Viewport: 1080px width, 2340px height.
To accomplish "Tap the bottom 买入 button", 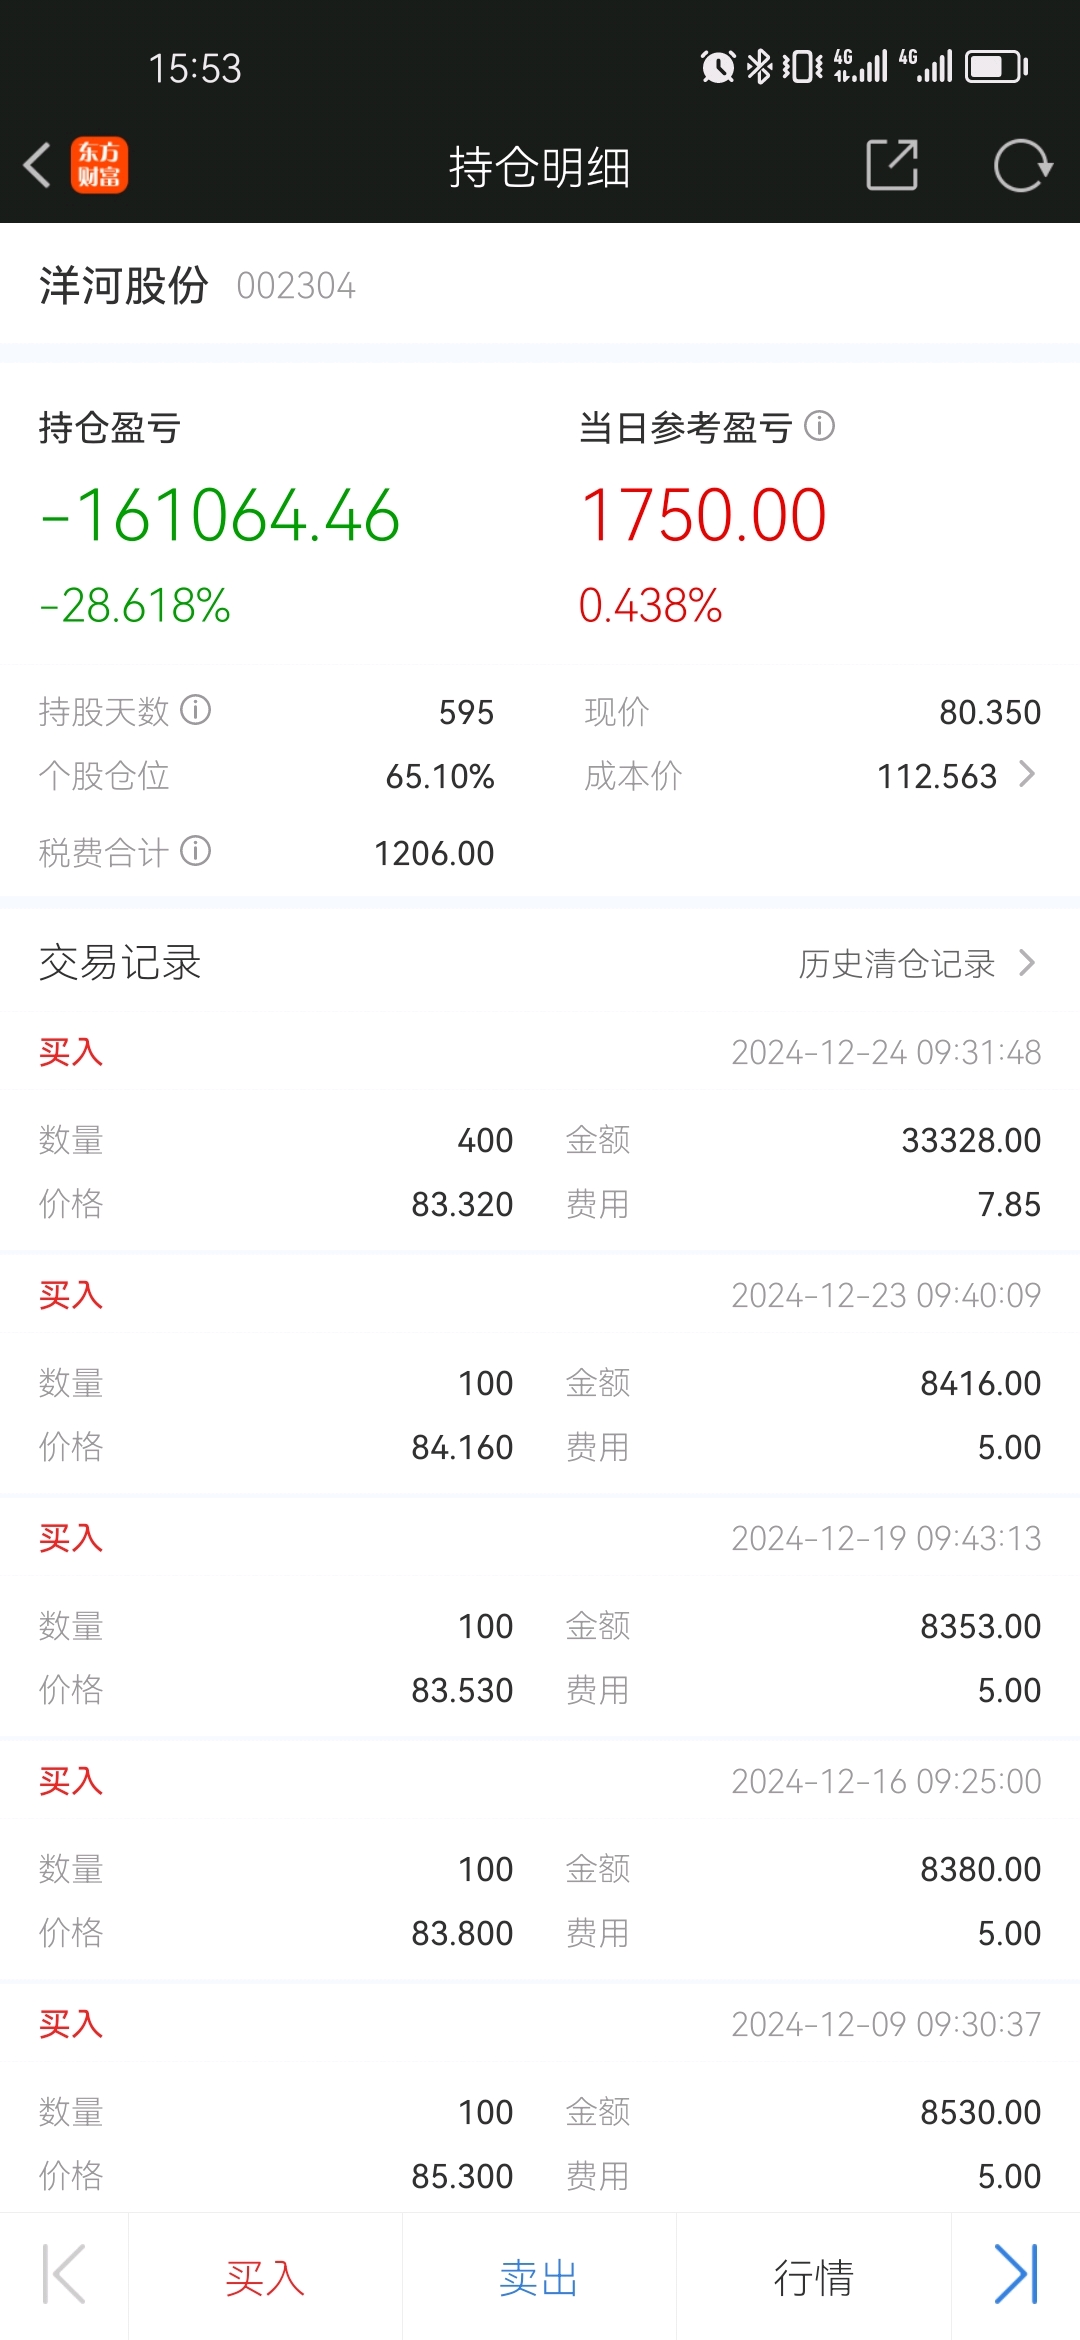I will point(265,2278).
